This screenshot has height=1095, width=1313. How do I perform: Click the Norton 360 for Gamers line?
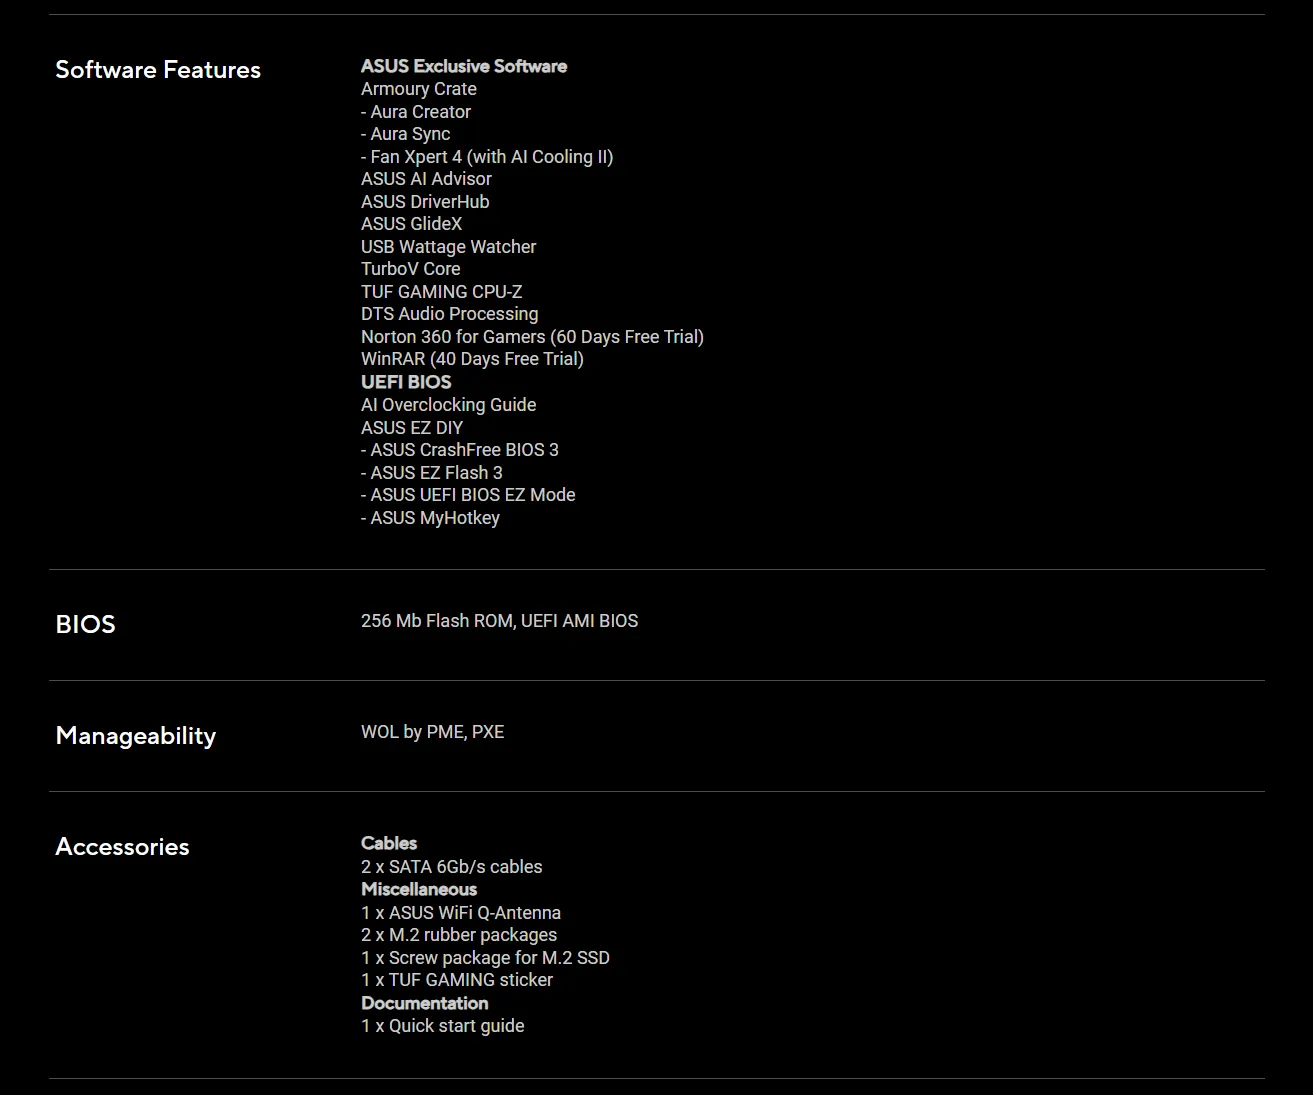tap(532, 337)
